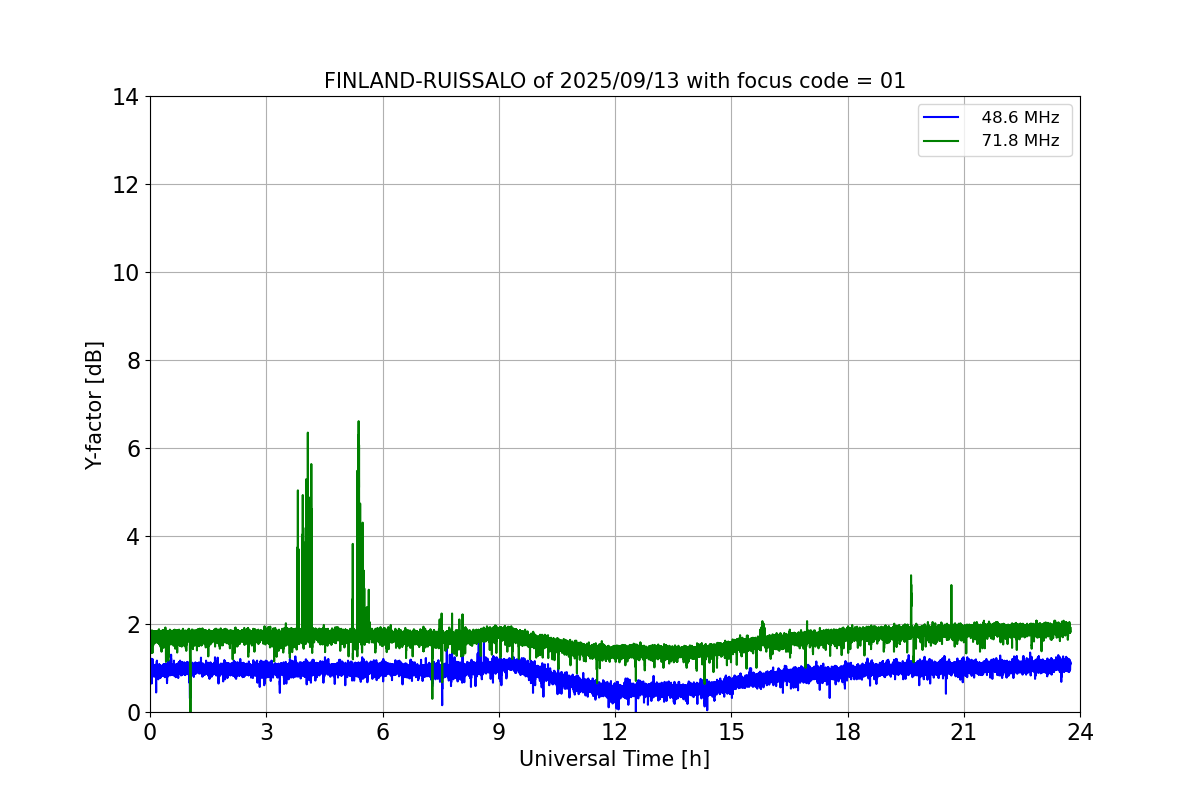This screenshot has width=1200, height=800.
Task: Click the green line sample in legend
Action: pyautogui.click(x=941, y=141)
